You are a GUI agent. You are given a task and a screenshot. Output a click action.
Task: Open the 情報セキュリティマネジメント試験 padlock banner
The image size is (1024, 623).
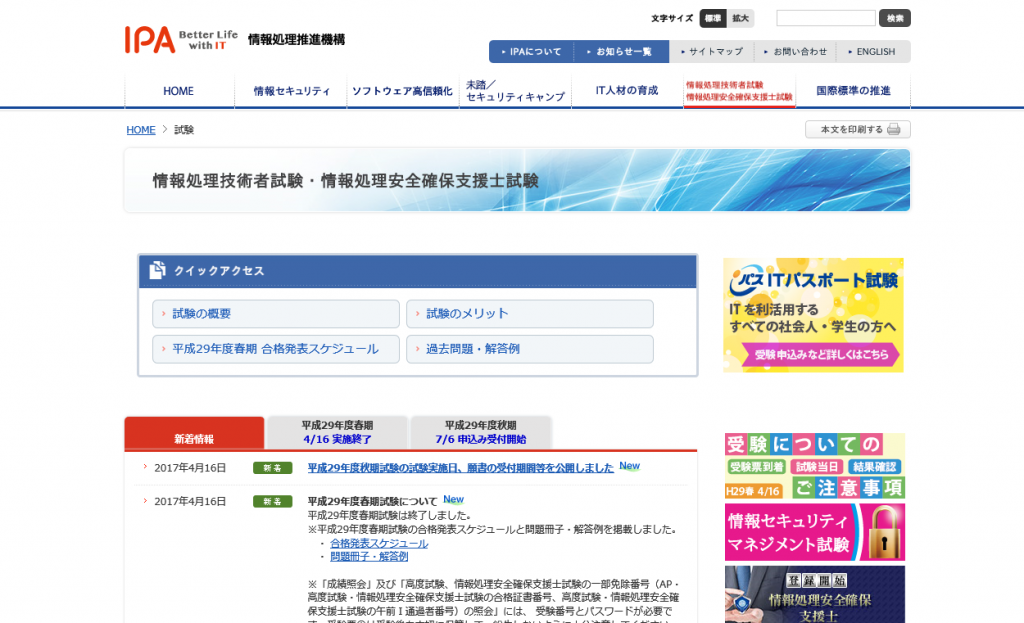[x=814, y=532]
